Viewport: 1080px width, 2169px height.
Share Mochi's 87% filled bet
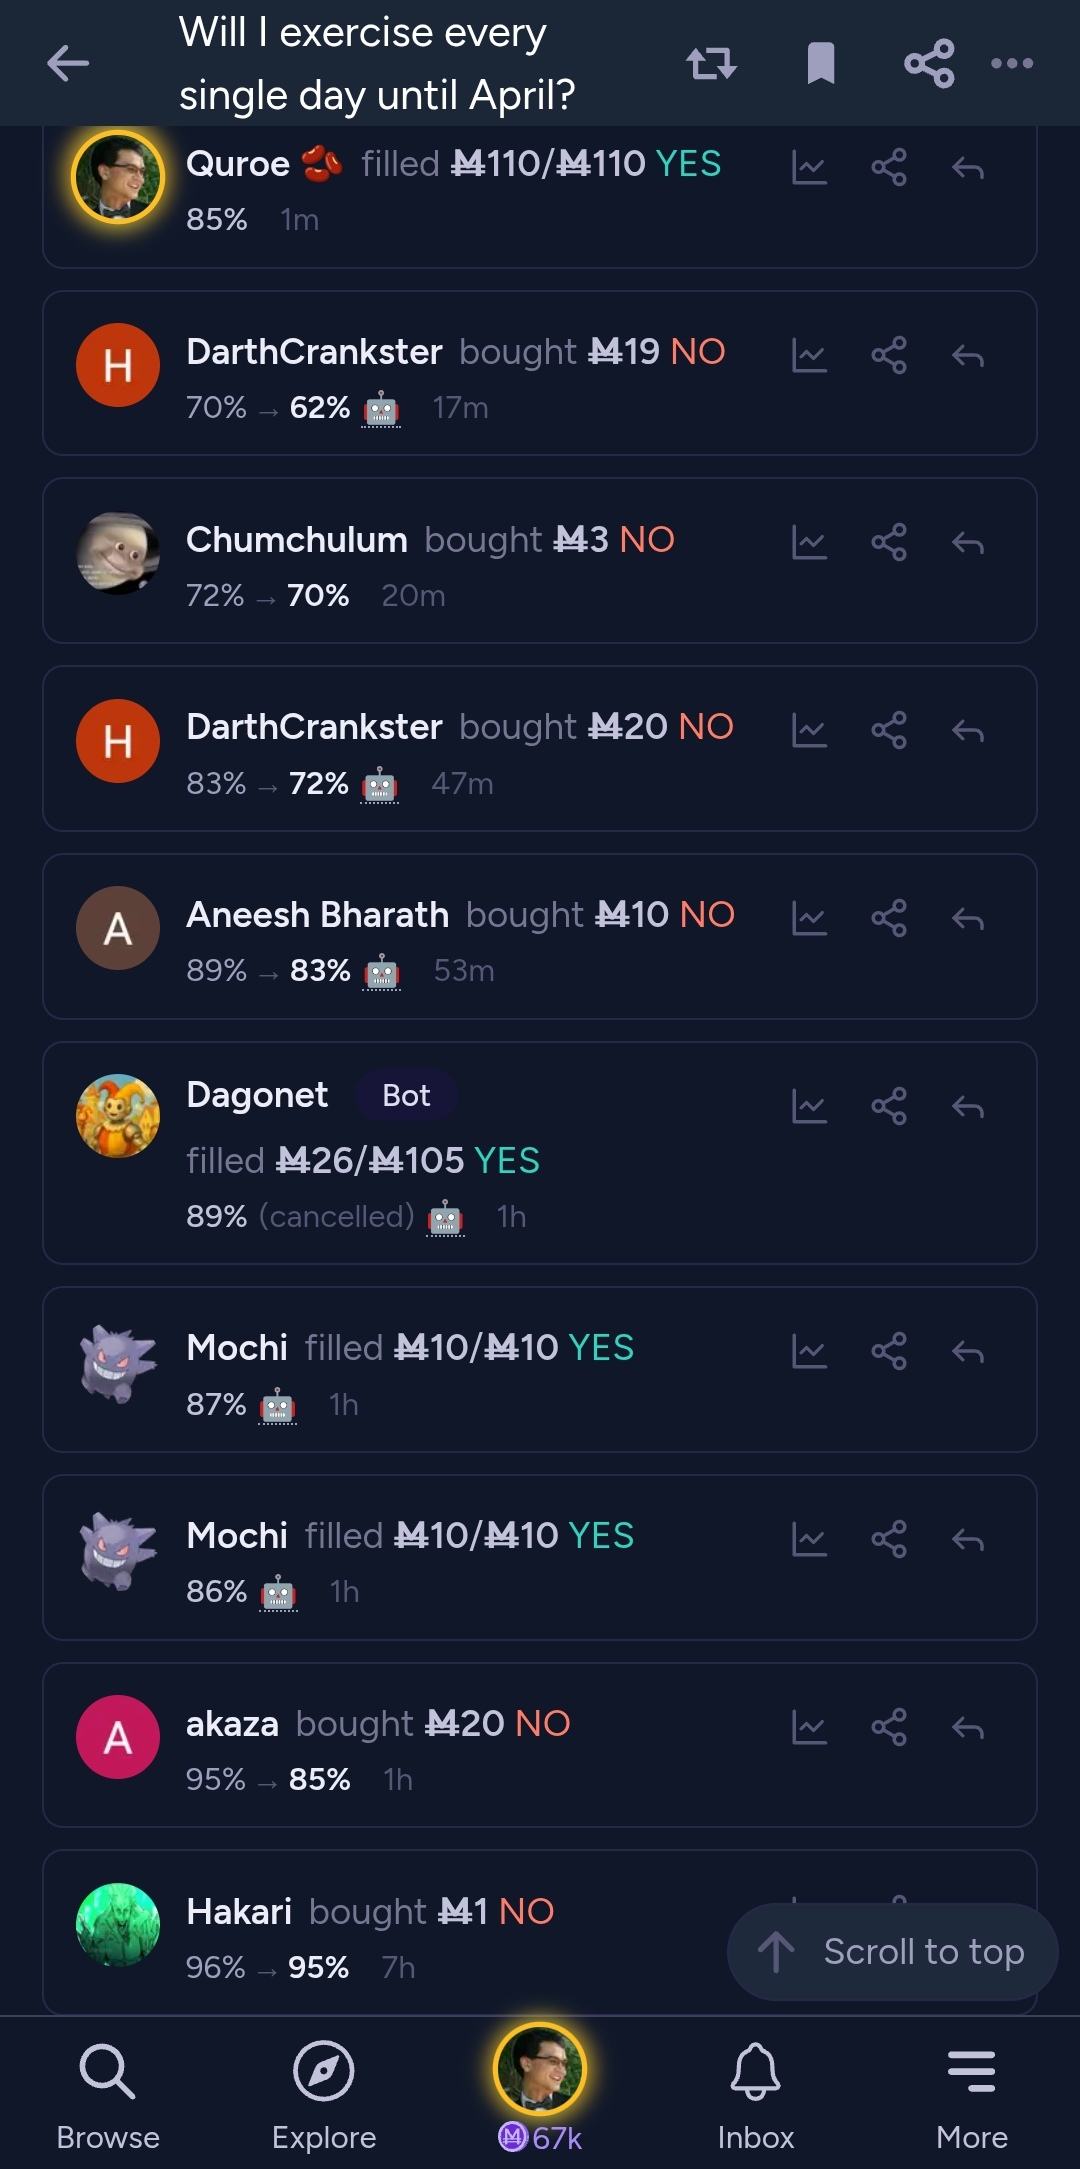pos(889,1351)
